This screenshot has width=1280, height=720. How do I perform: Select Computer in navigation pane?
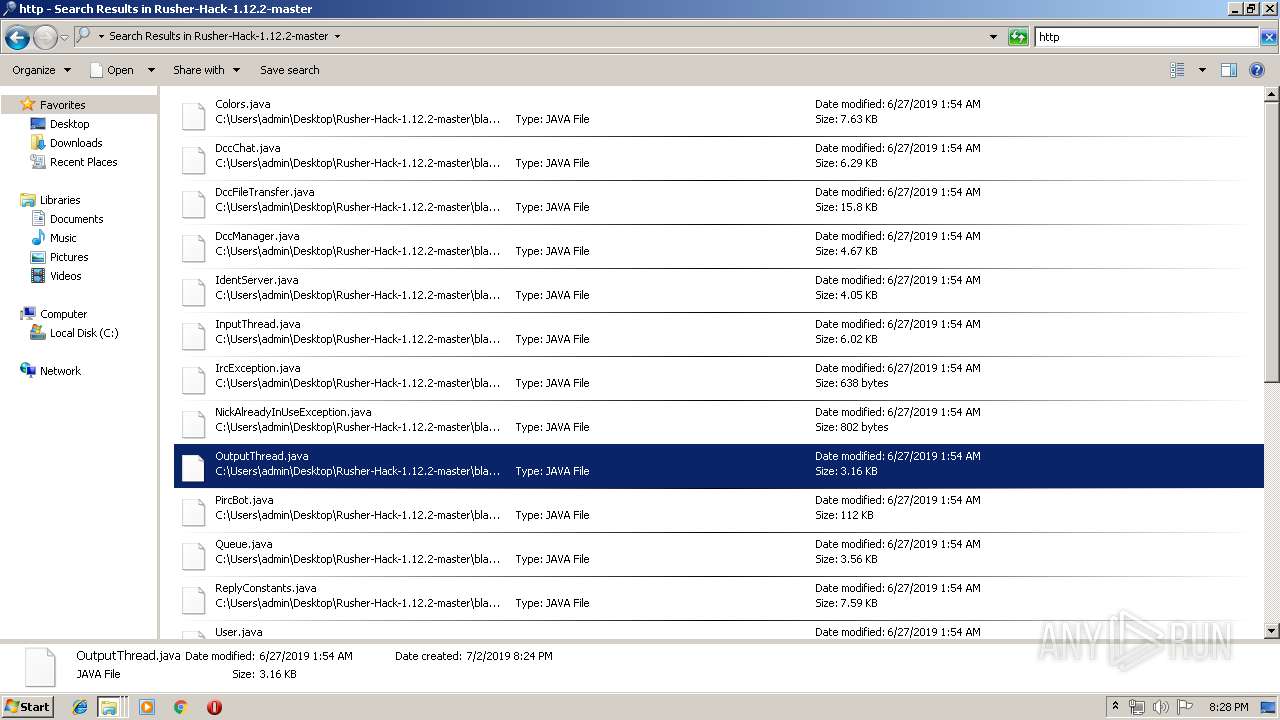click(x=63, y=314)
